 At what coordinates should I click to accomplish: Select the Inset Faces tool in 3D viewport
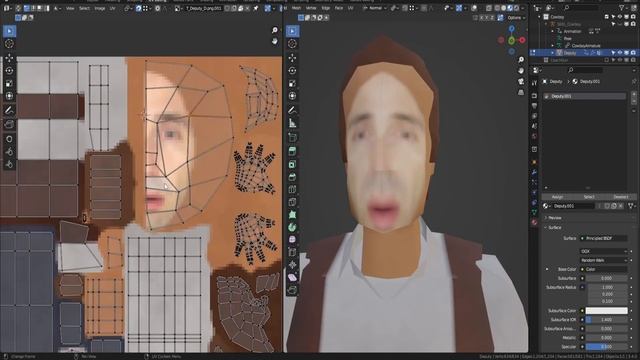pos(292,164)
